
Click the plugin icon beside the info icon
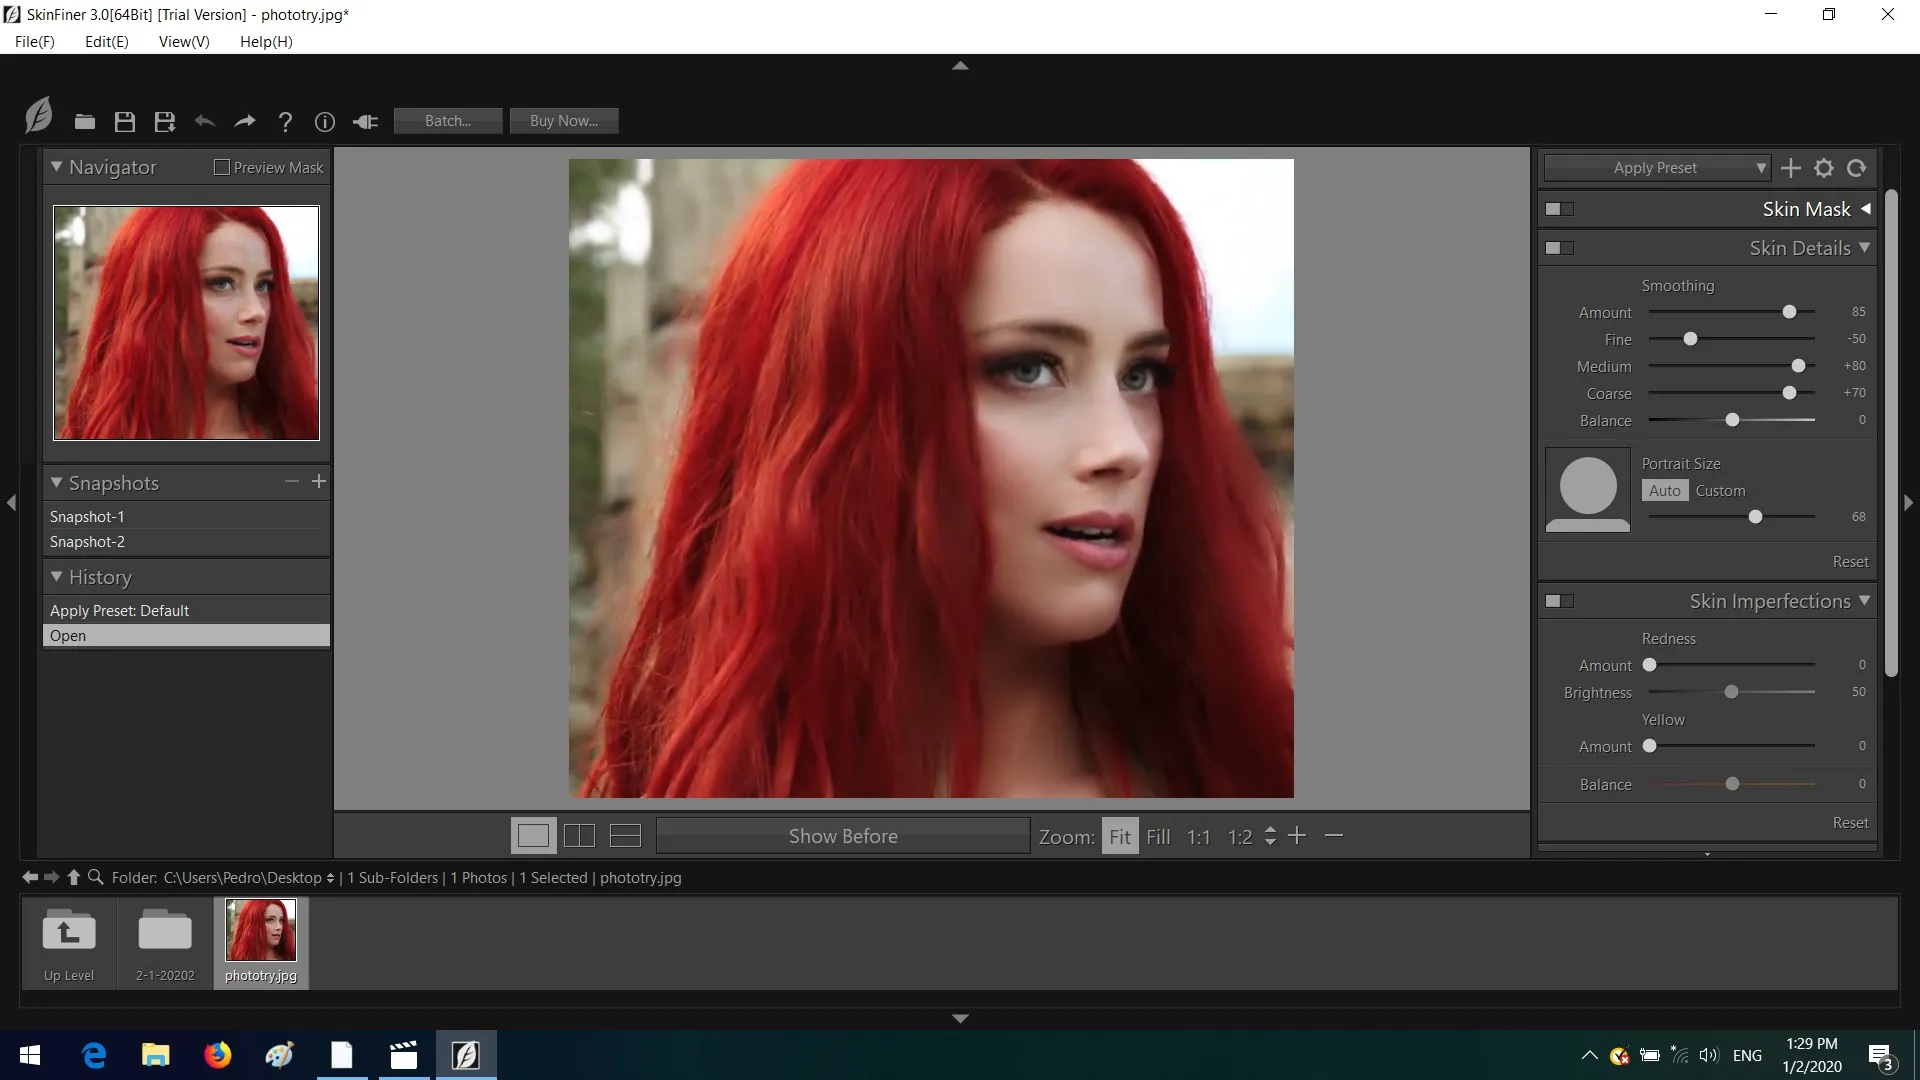click(x=365, y=122)
